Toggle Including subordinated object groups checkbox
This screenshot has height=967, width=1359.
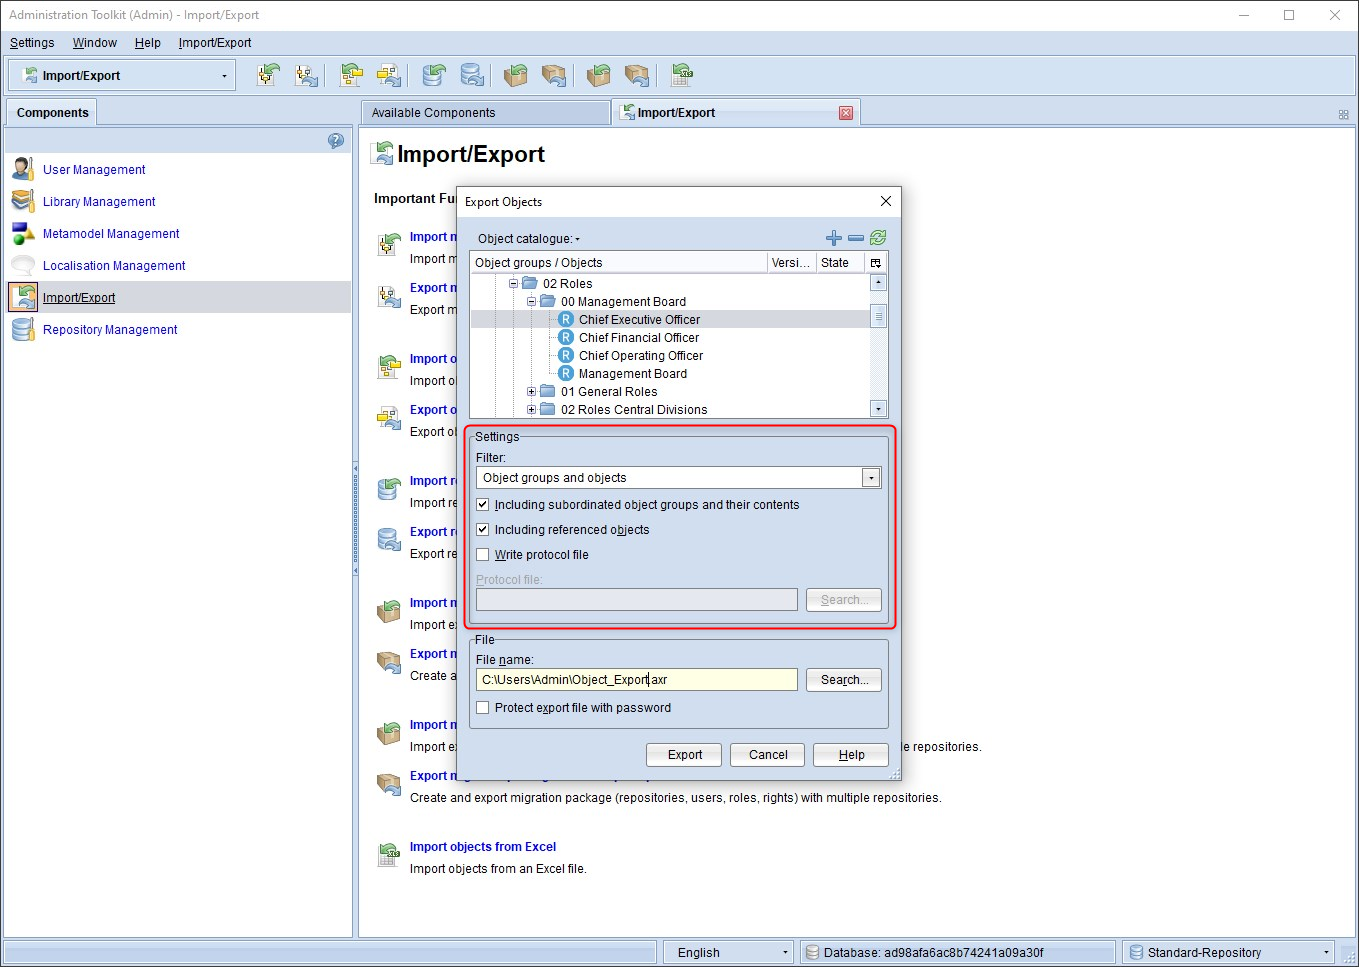tap(483, 505)
